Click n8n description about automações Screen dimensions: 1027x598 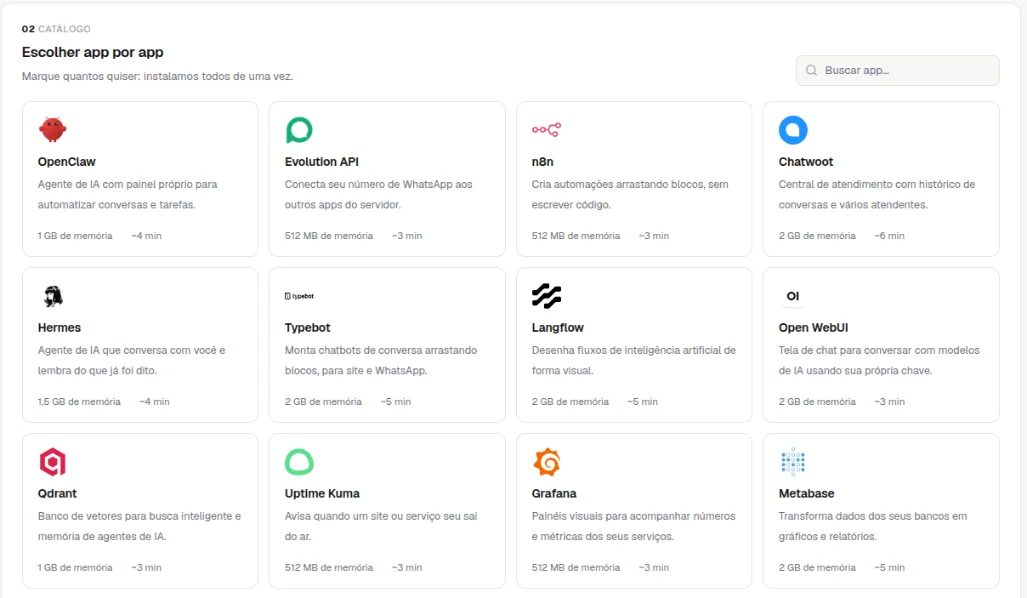coord(629,195)
